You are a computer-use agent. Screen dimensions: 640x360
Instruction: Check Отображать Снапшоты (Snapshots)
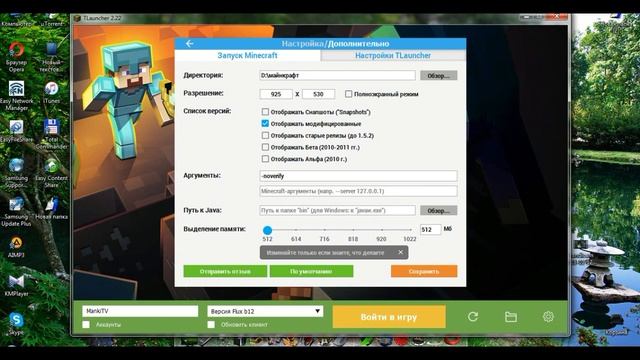[x=265, y=111]
